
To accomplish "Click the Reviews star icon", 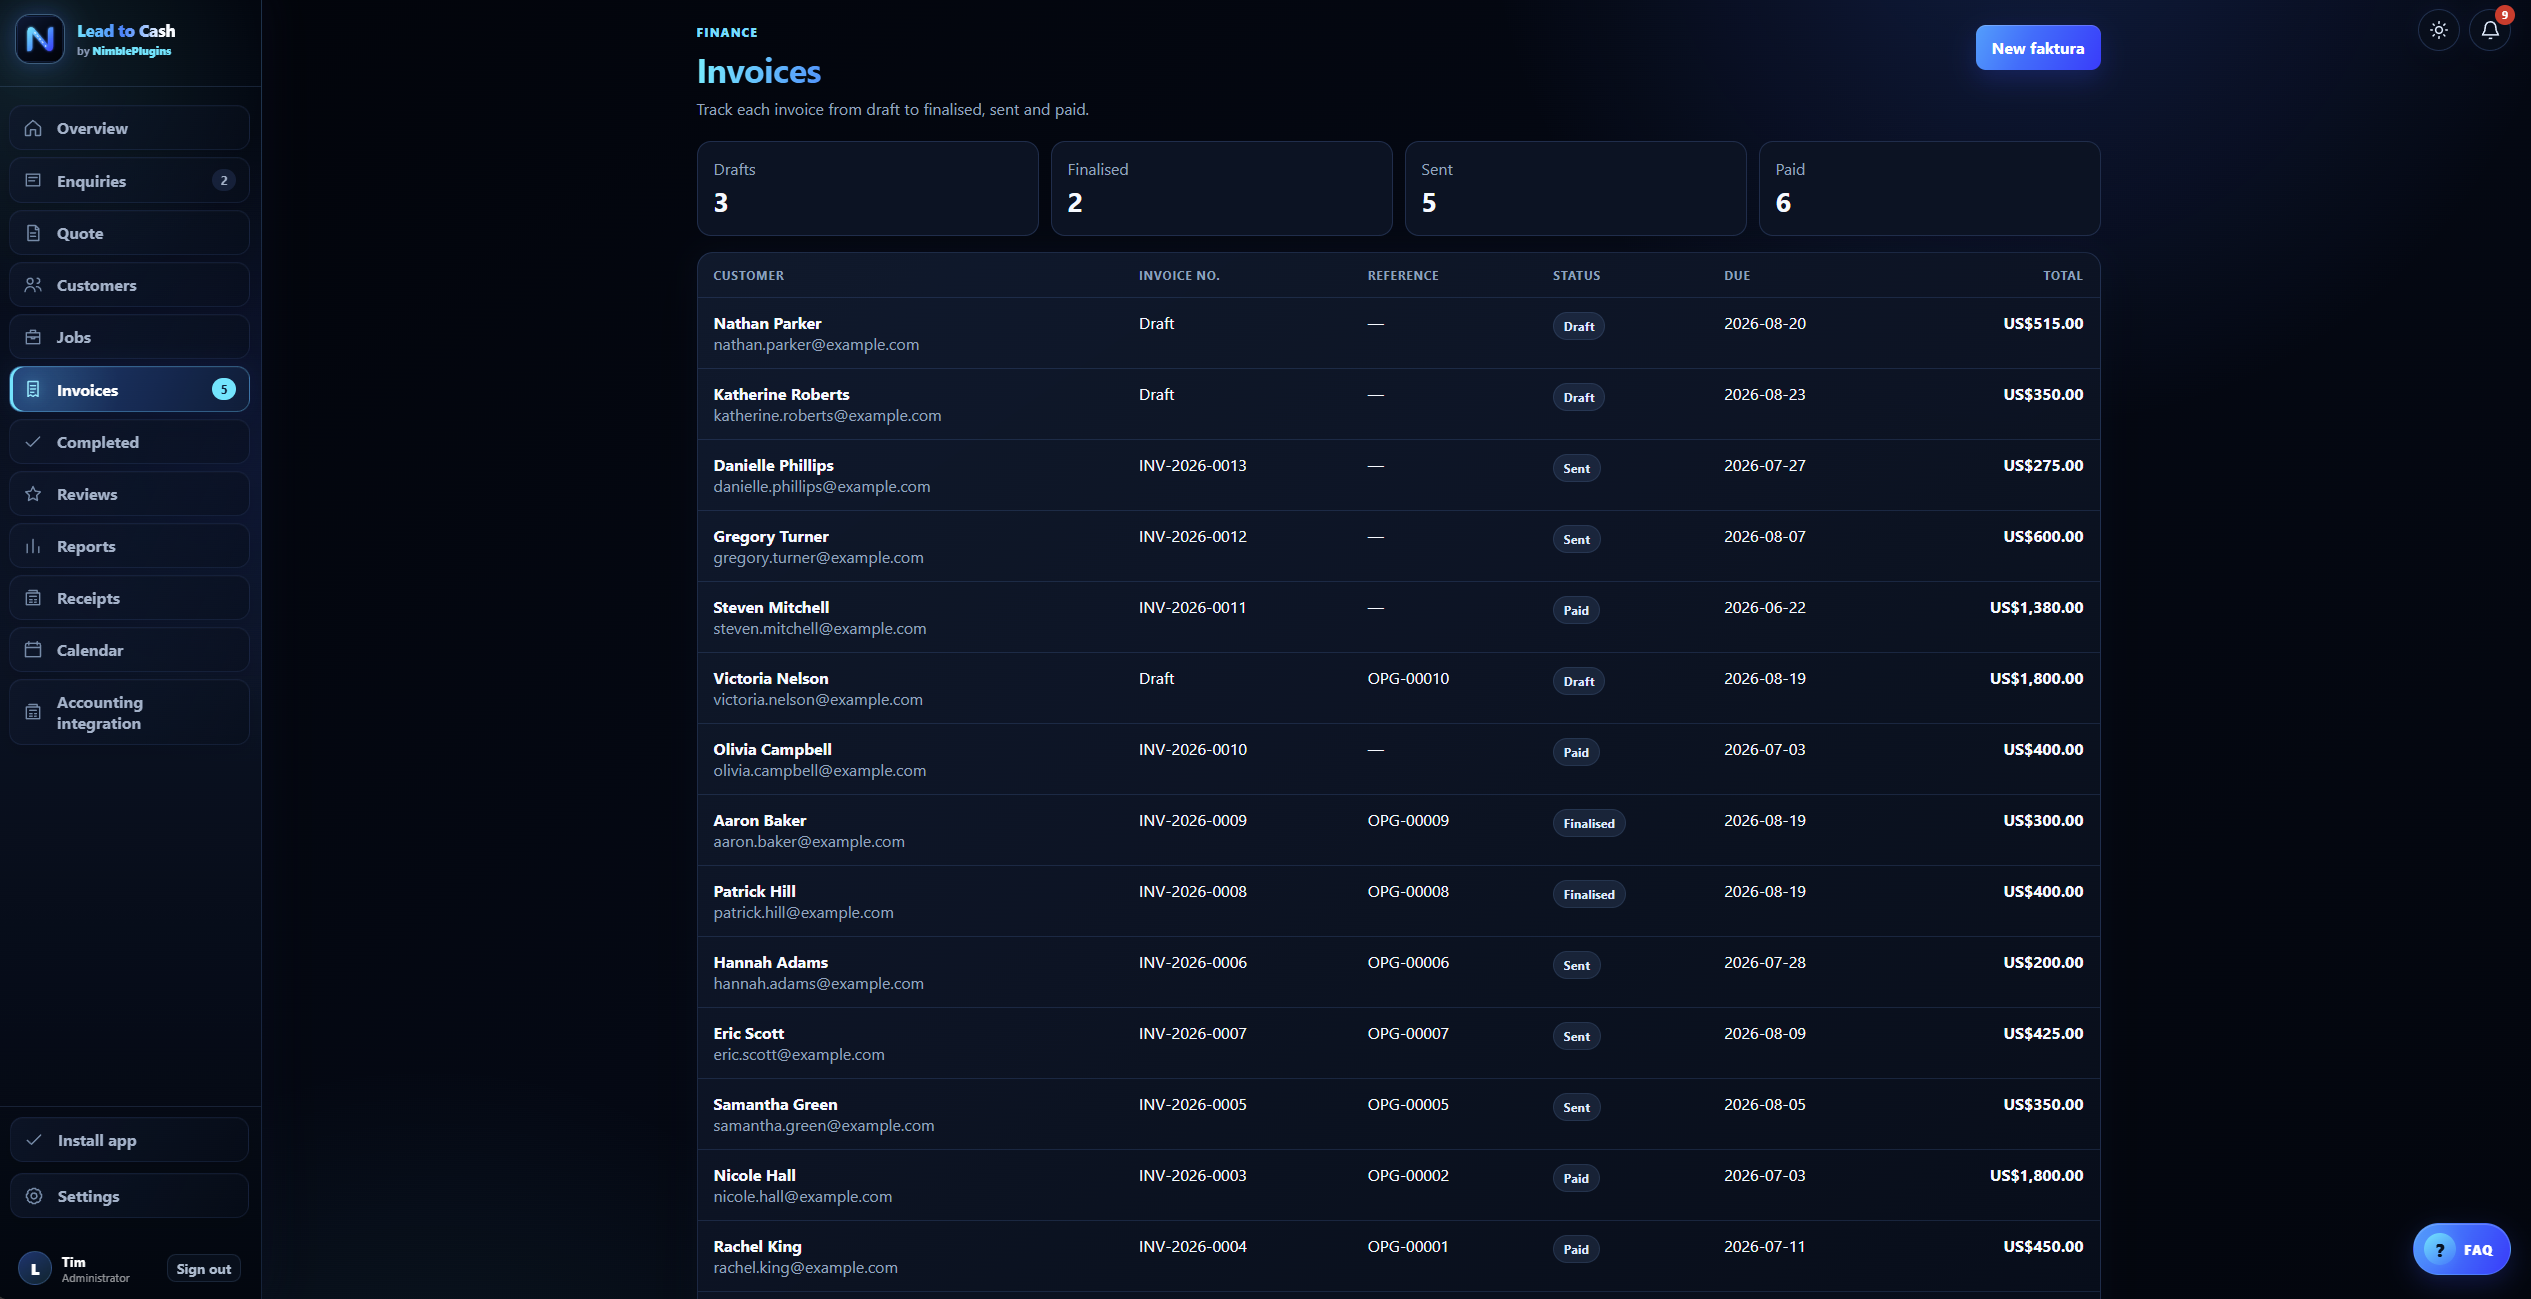I will 33,494.
